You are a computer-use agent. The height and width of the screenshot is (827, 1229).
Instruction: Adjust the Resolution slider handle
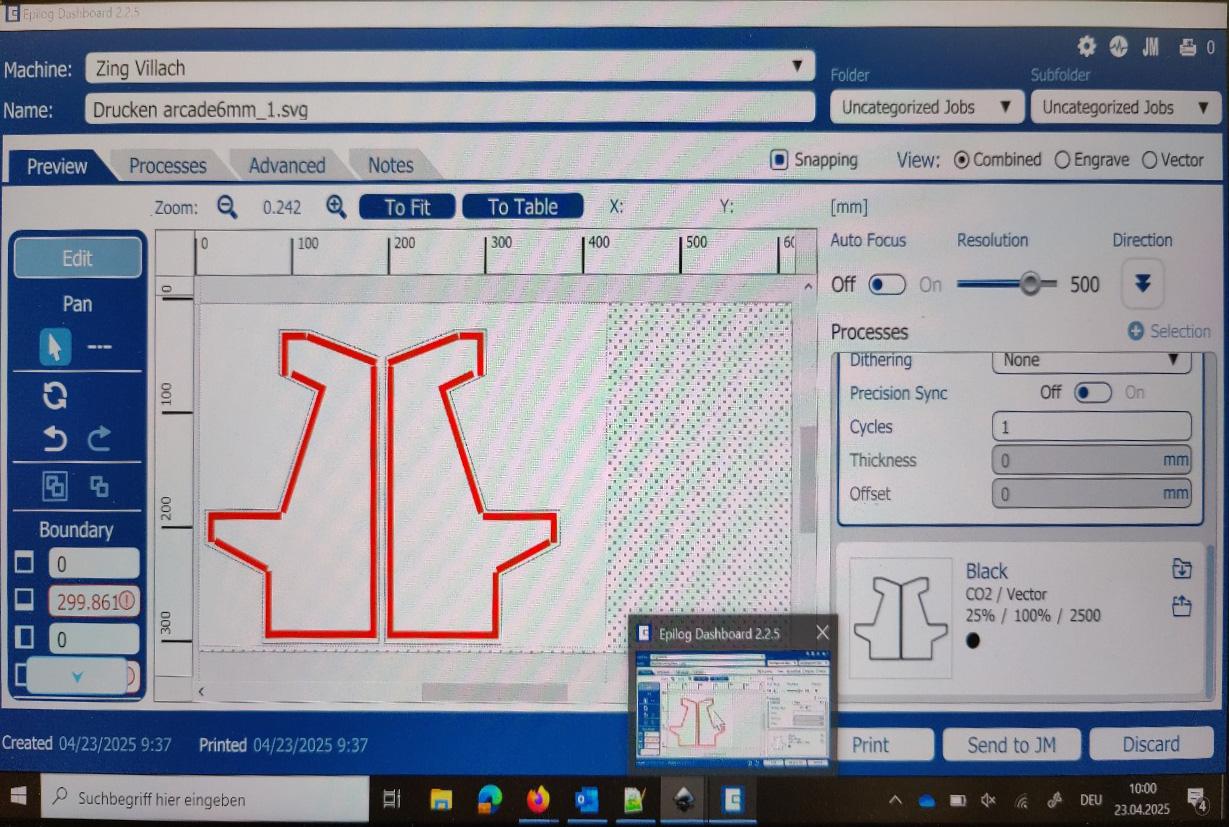(1030, 284)
